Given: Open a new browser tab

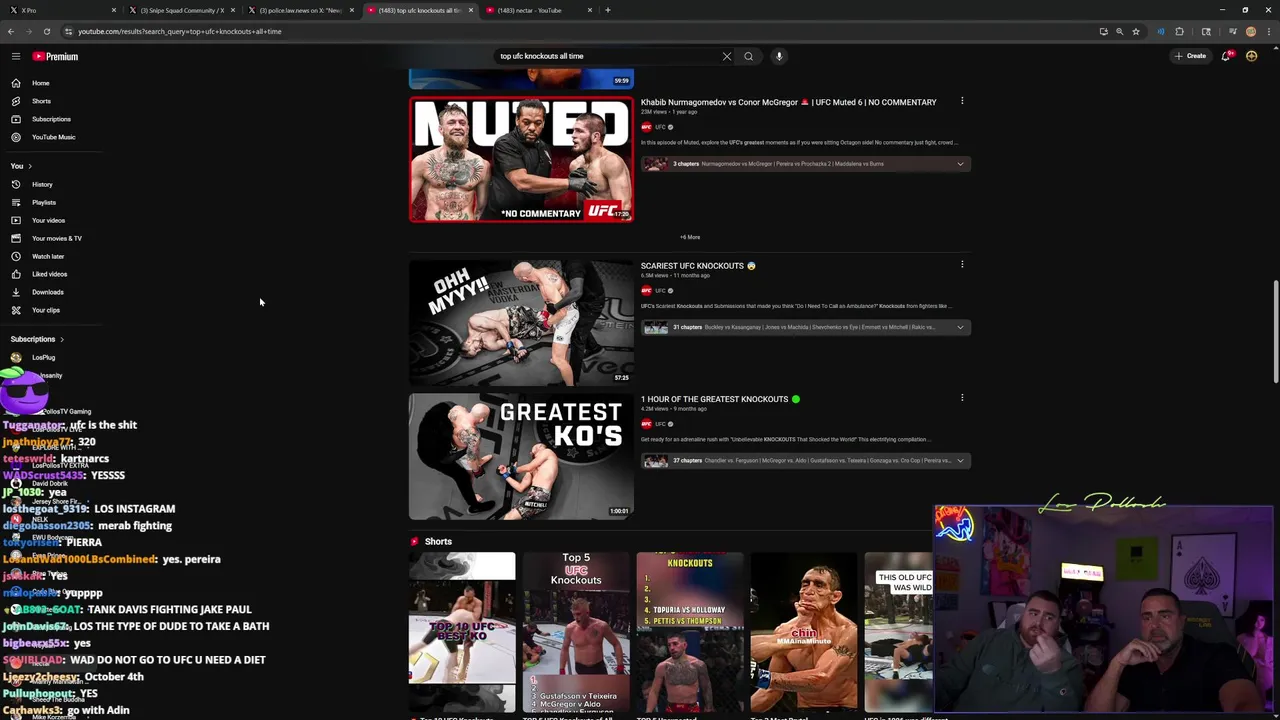Looking at the screenshot, I should tap(608, 10).
